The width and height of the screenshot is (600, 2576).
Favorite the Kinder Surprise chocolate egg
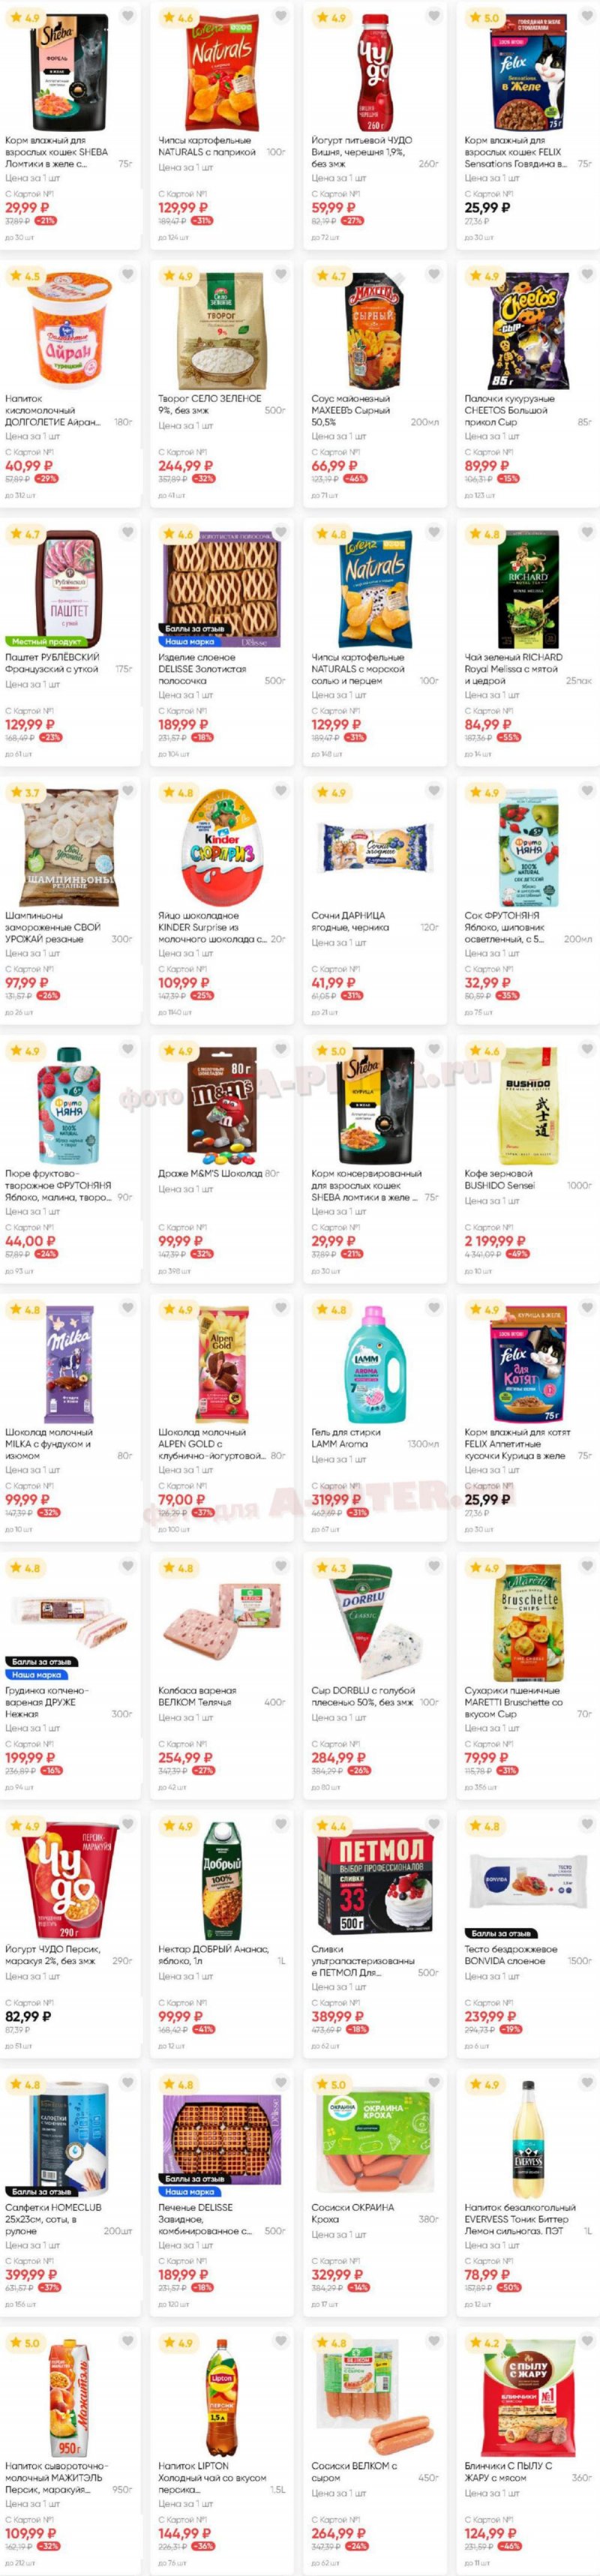click(x=281, y=791)
